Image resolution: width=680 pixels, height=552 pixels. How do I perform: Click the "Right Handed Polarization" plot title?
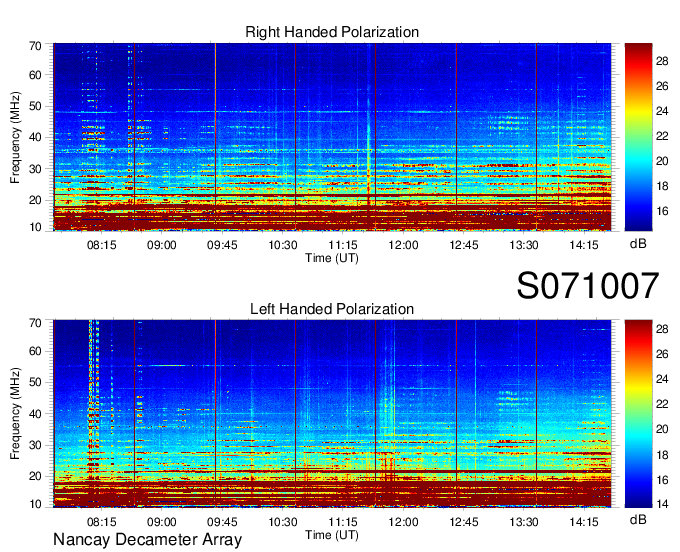pos(332,32)
